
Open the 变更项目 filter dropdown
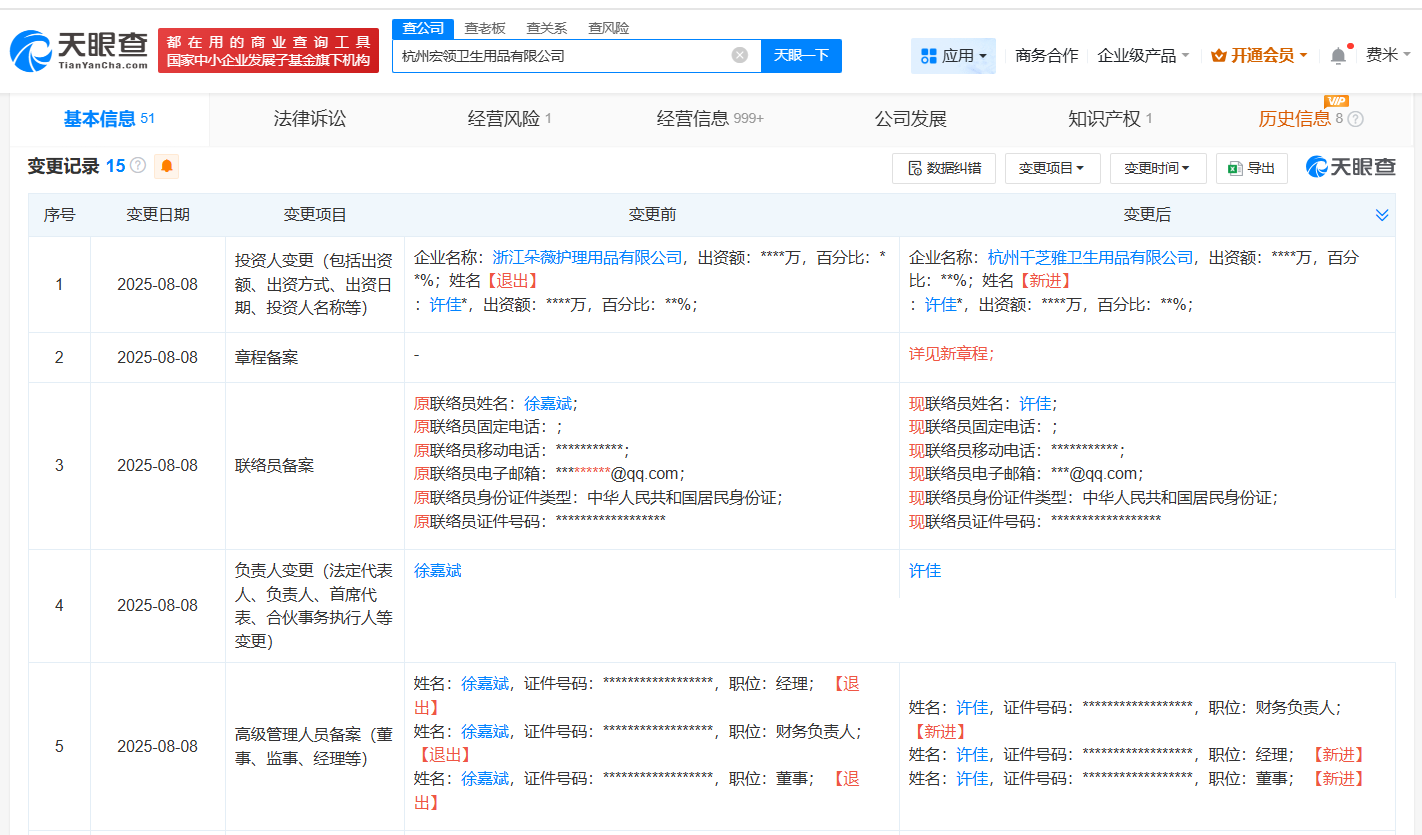[1051, 168]
